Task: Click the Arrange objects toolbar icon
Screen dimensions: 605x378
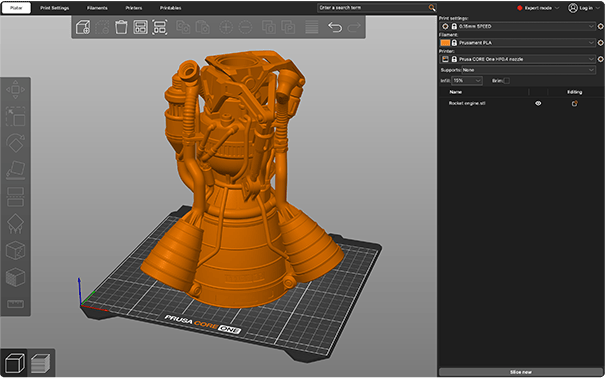Action: (140, 27)
